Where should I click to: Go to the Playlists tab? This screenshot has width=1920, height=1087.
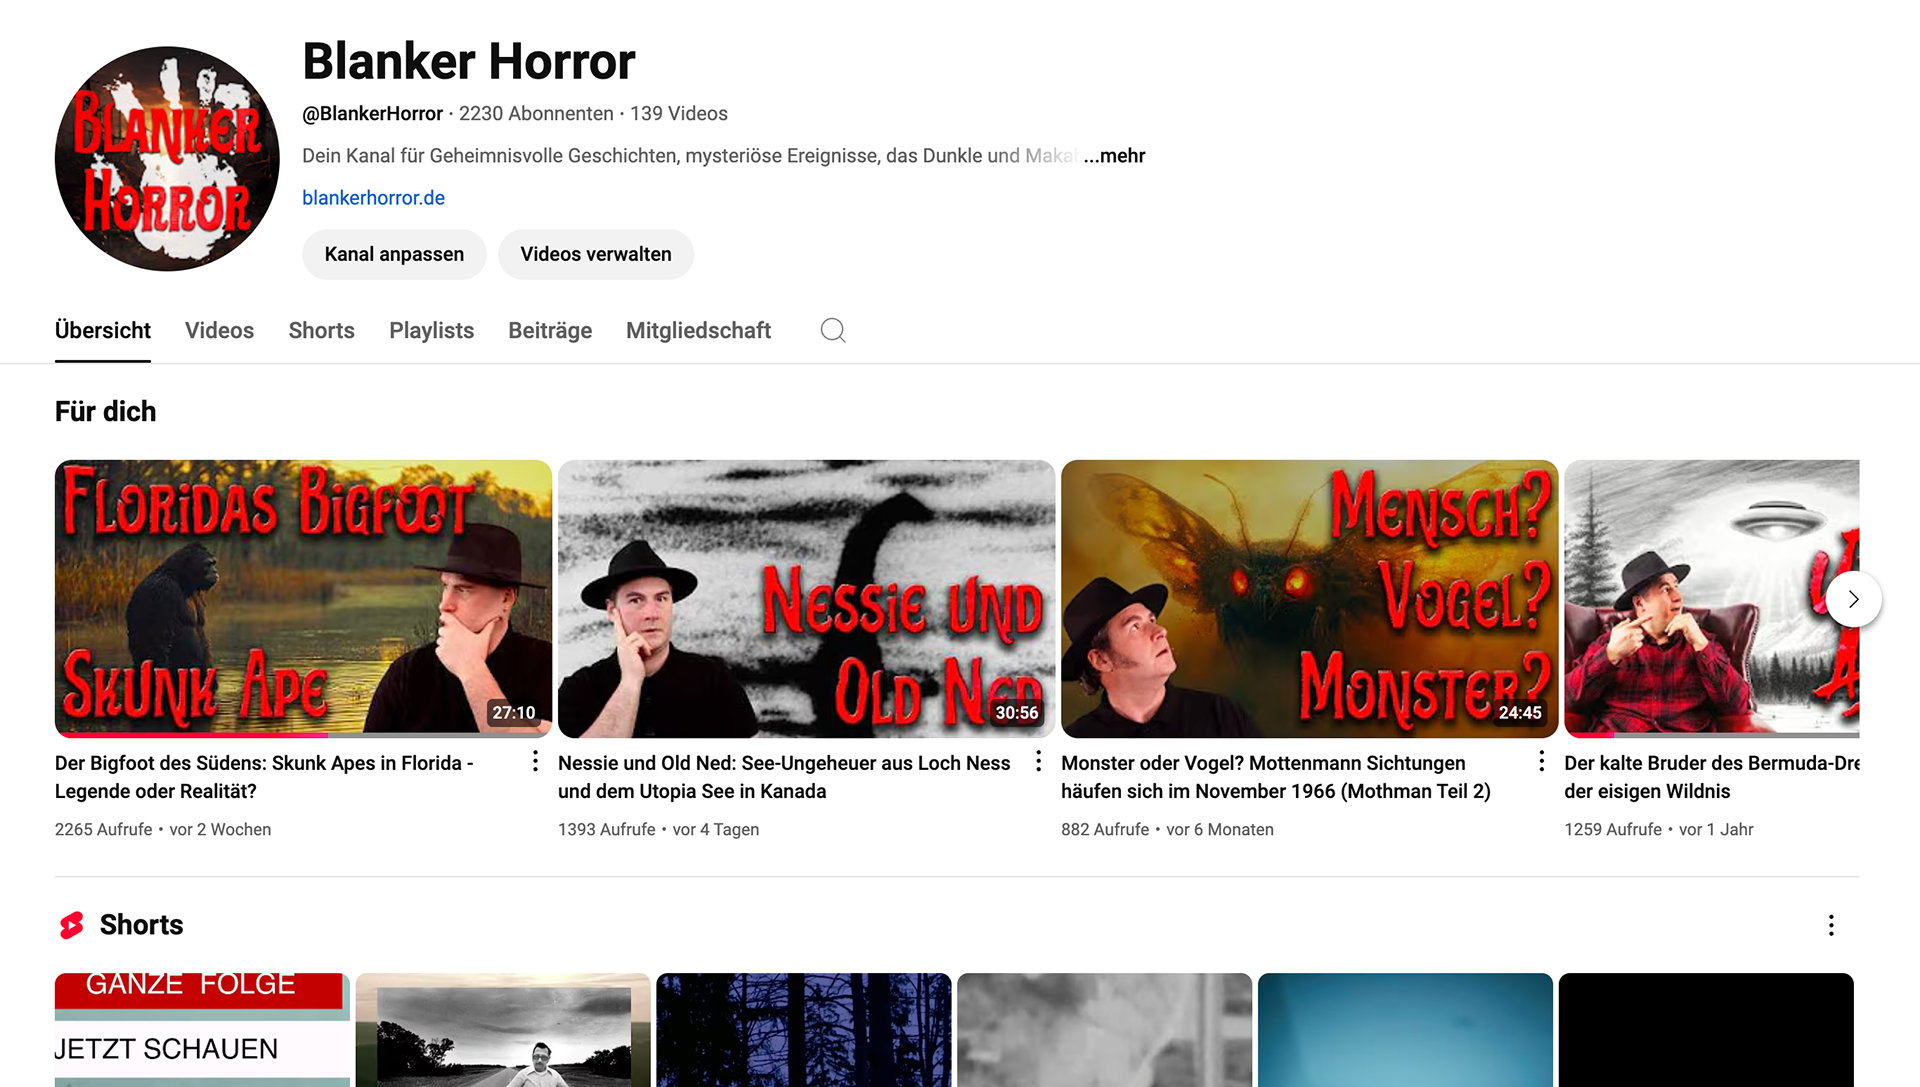(x=431, y=331)
